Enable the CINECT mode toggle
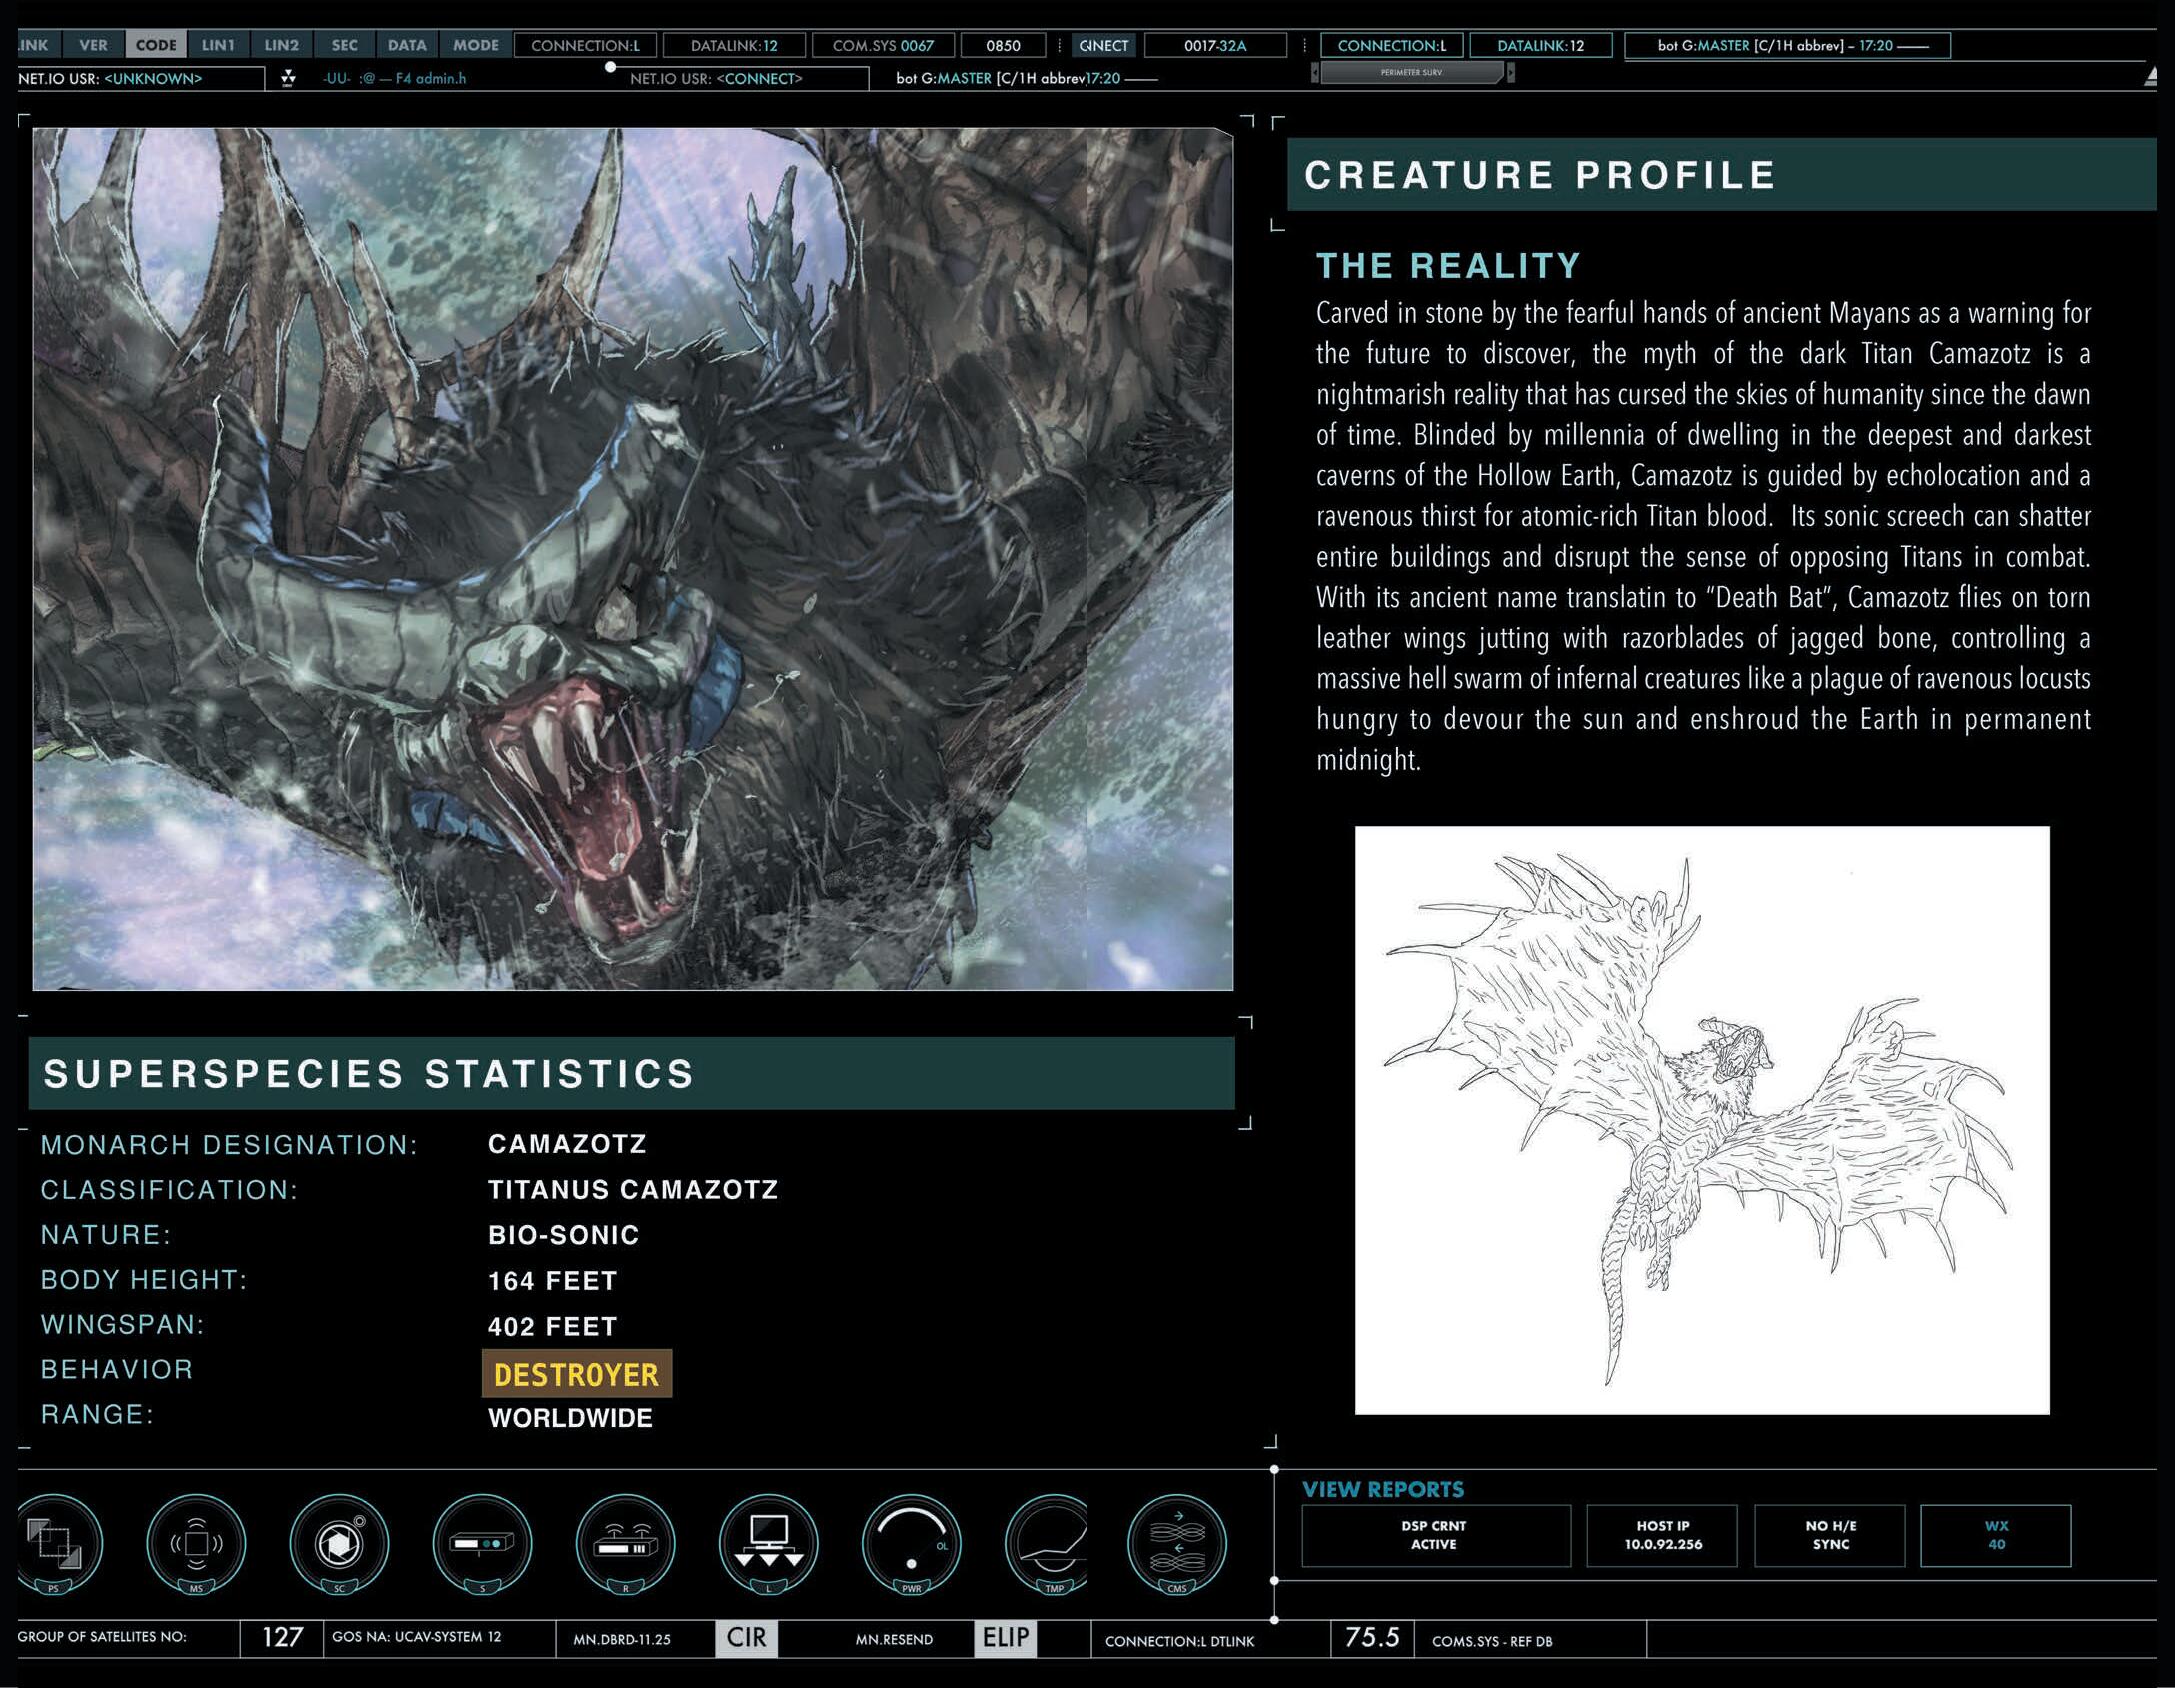This screenshot has height=1688, width=2175. tap(1103, 45)
